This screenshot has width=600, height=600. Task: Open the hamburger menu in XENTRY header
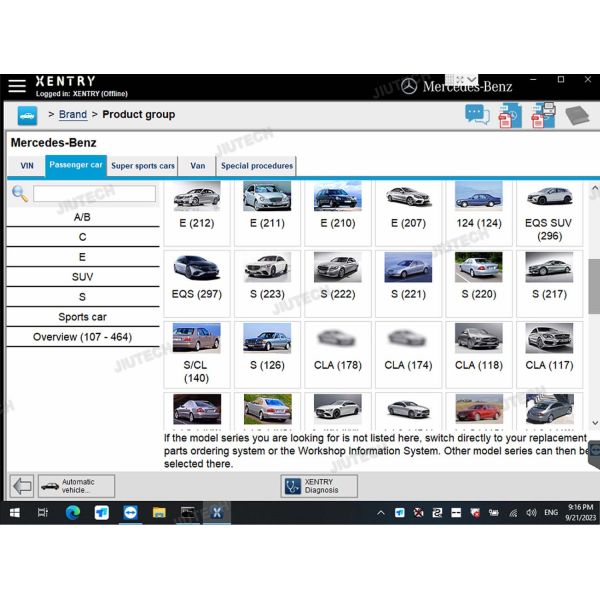point(17,86)
